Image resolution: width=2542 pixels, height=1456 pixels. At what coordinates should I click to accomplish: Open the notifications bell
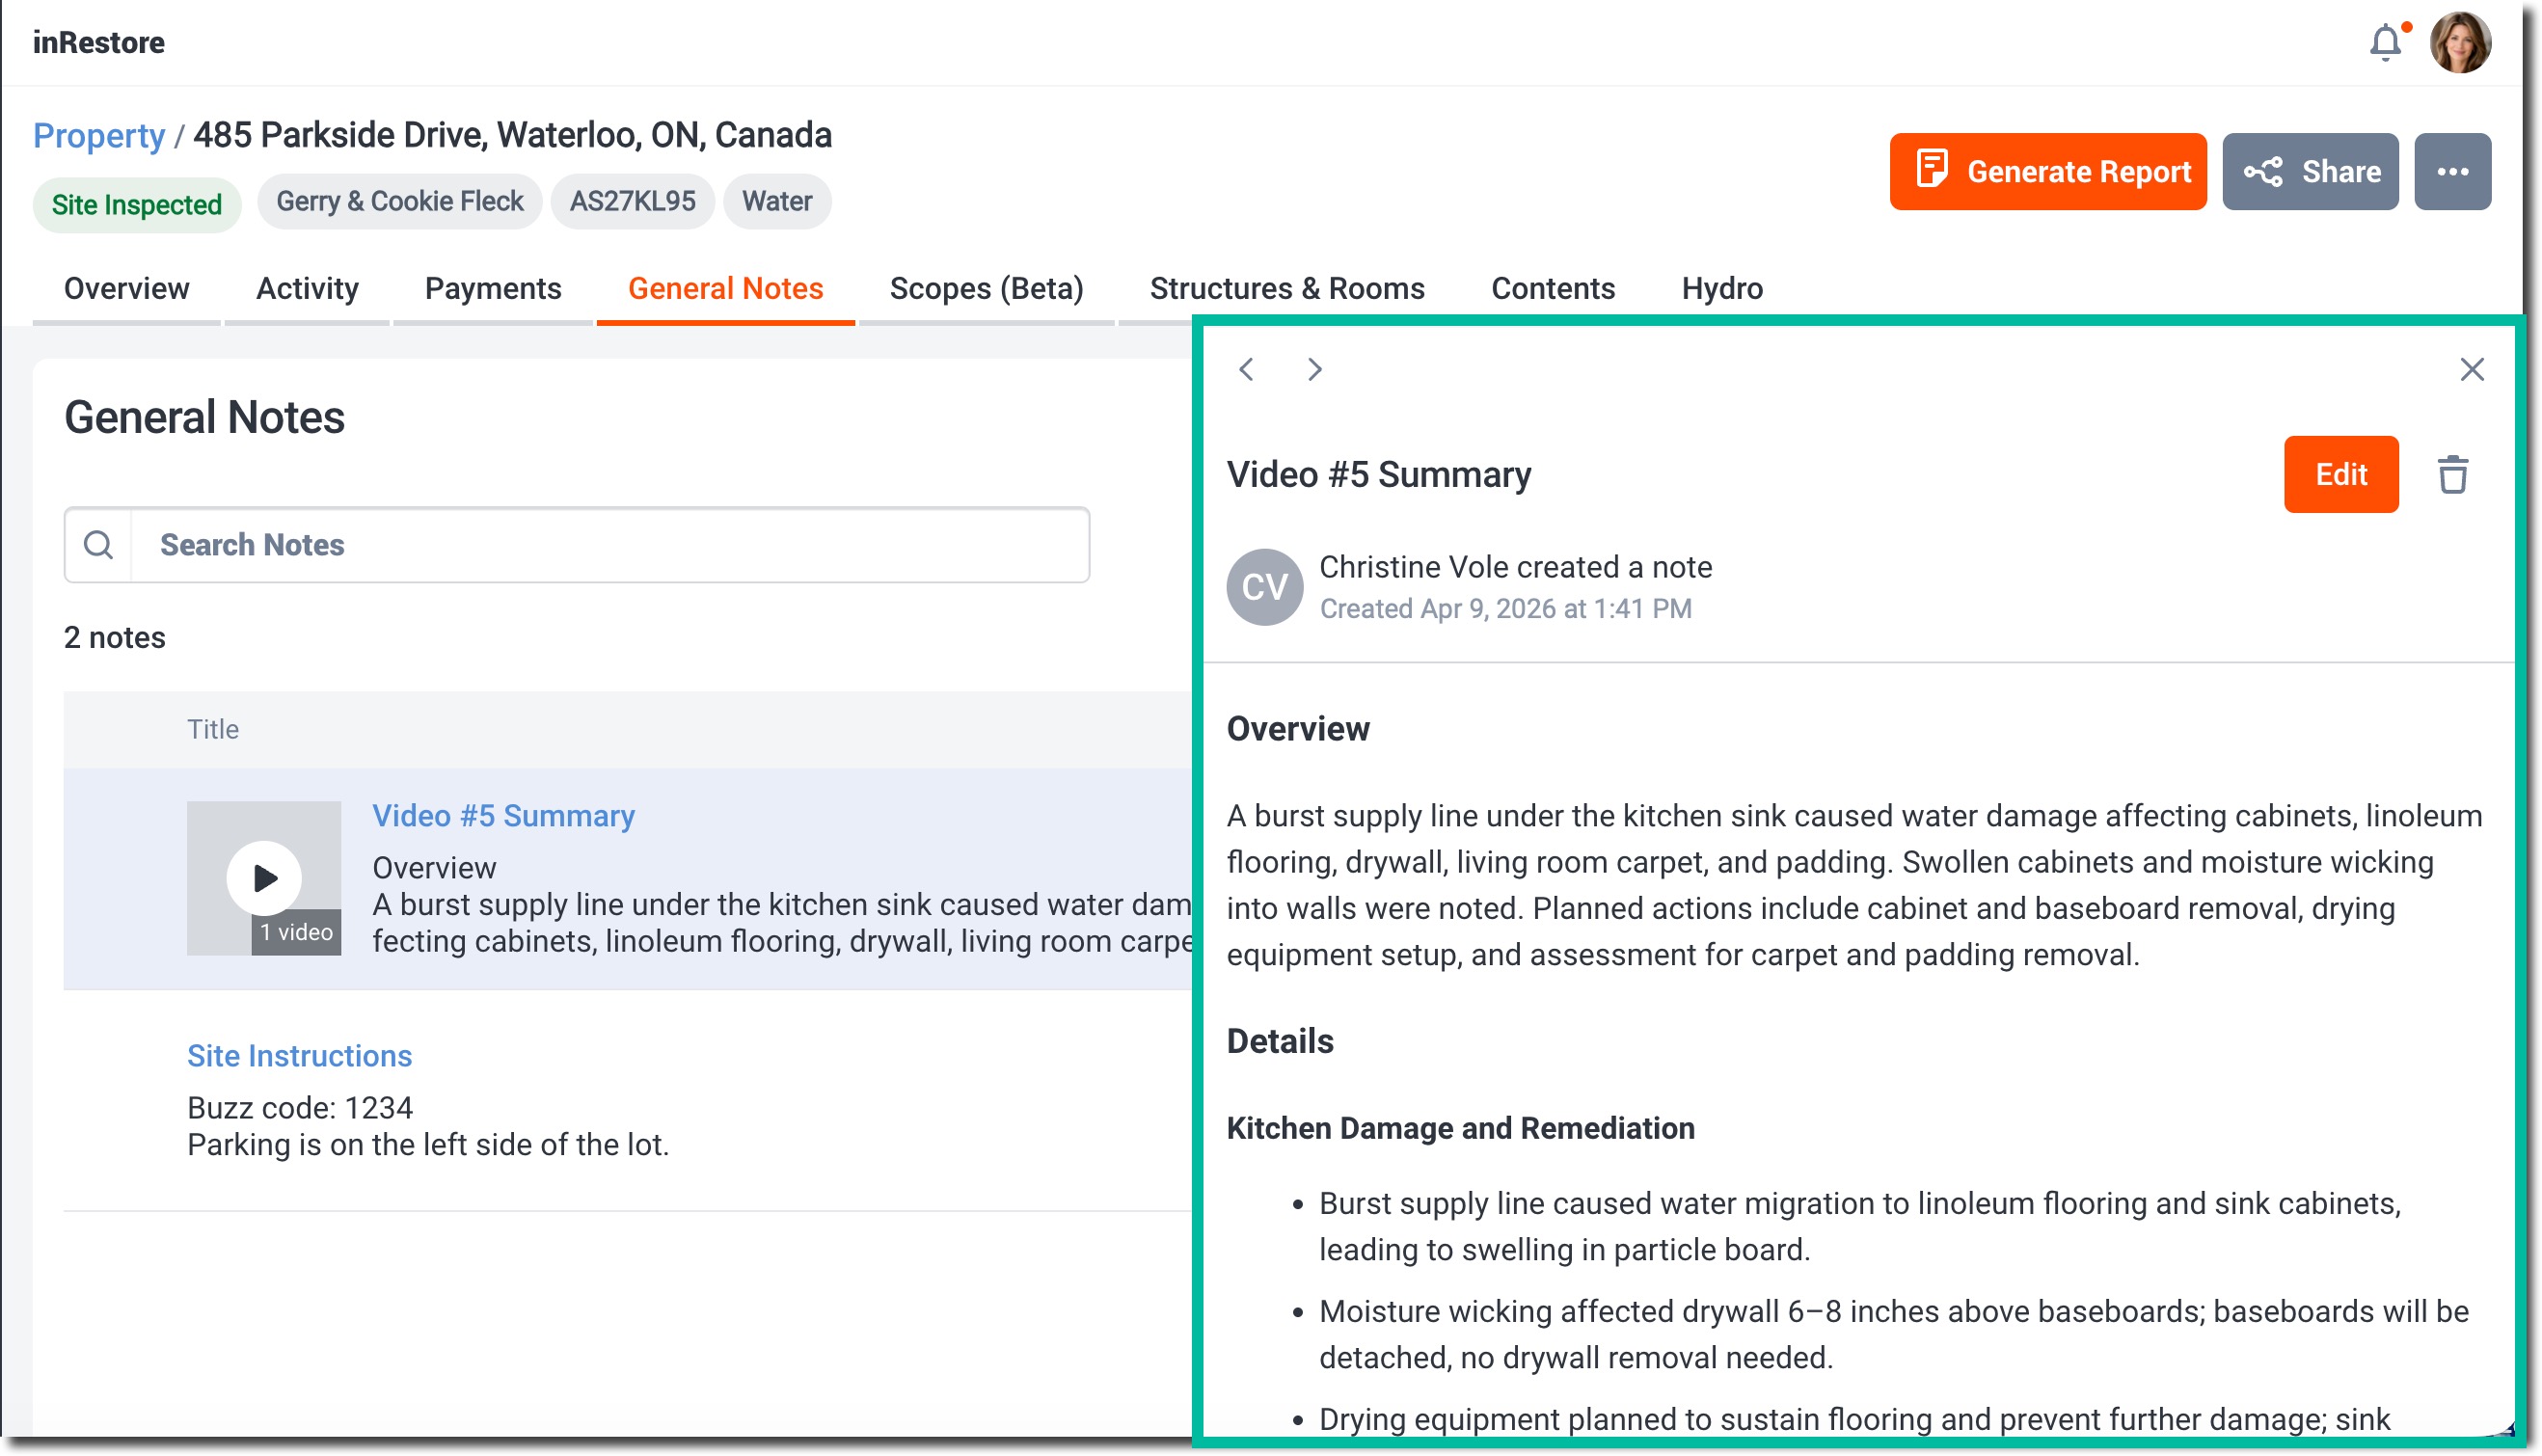[2386, 44]
